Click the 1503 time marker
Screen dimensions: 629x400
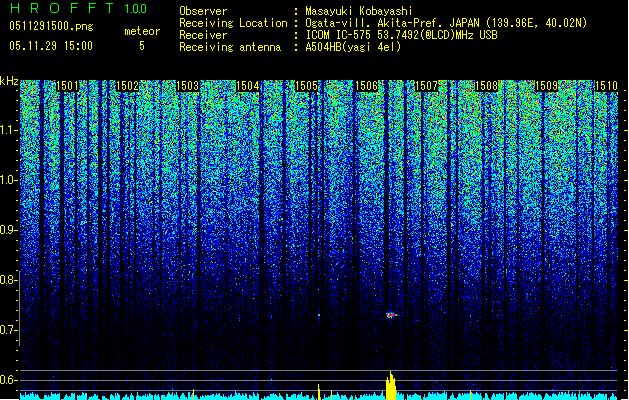tap(187, 86)
